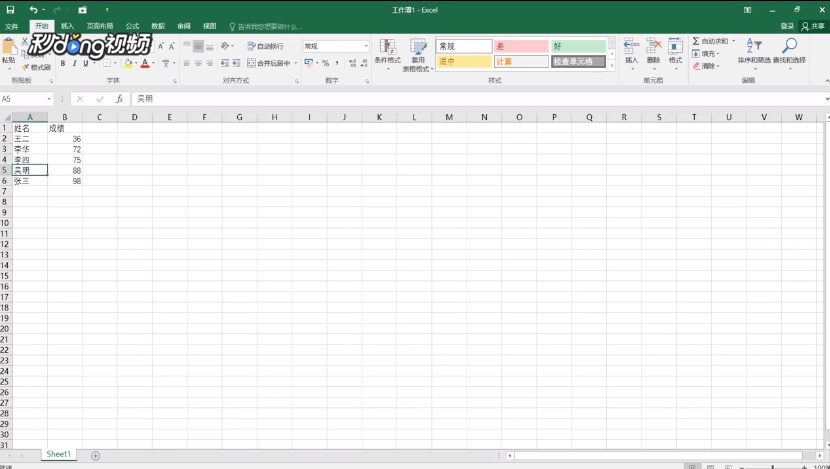Apply cell borders icon
Image resolution: width=830 pixels, height=469 pixels.
tap(107, 64)
